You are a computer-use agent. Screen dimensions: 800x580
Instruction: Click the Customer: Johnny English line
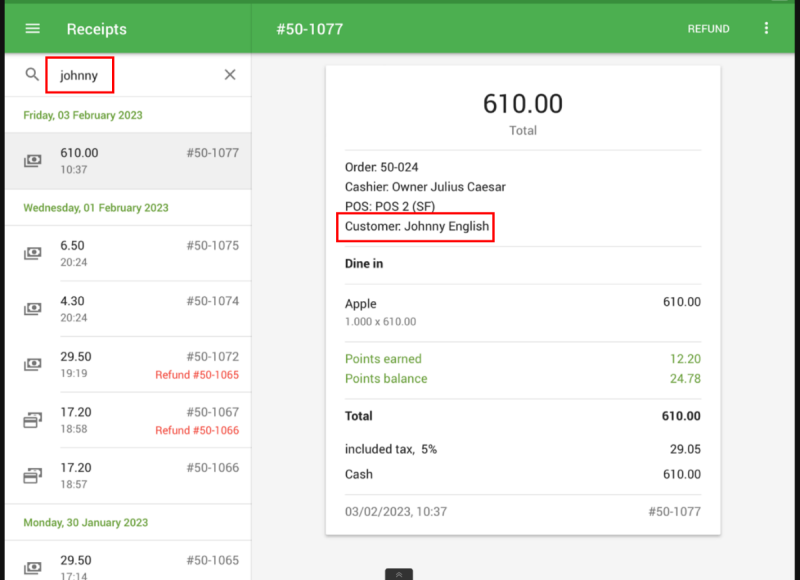tap(417, 227)
